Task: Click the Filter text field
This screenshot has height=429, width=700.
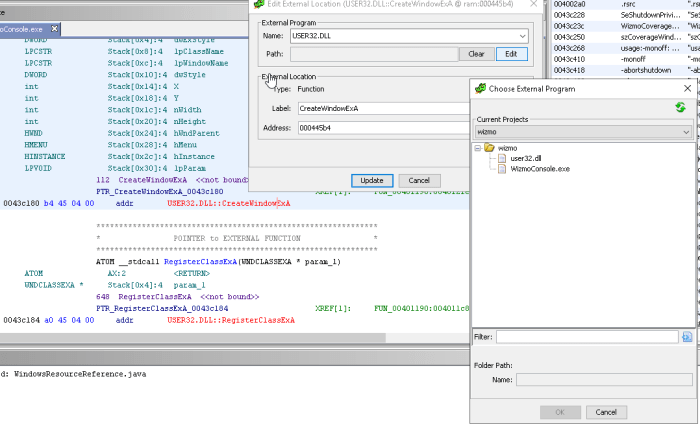Action: (587, 337)
